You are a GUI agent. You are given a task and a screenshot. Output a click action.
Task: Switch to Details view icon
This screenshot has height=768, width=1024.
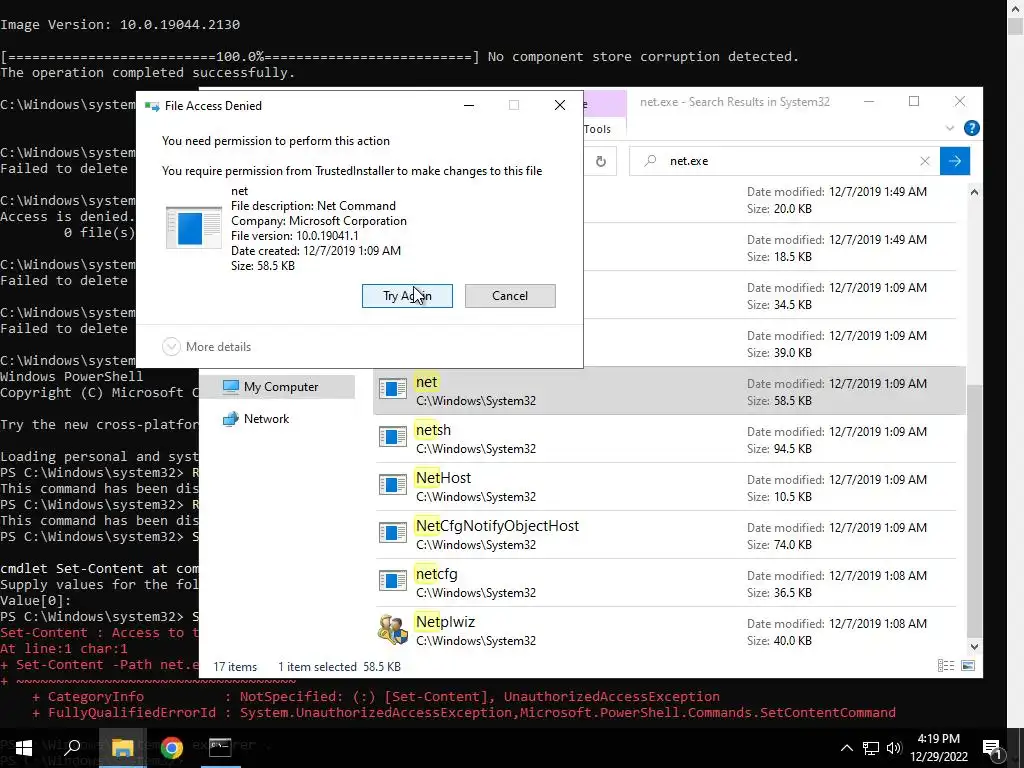click(946, 666)
